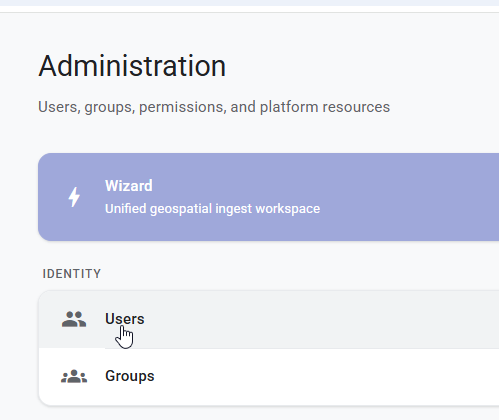The image size is (499, 420).
Task: Click the 'Administration' page heading
Action: point(132,66)
